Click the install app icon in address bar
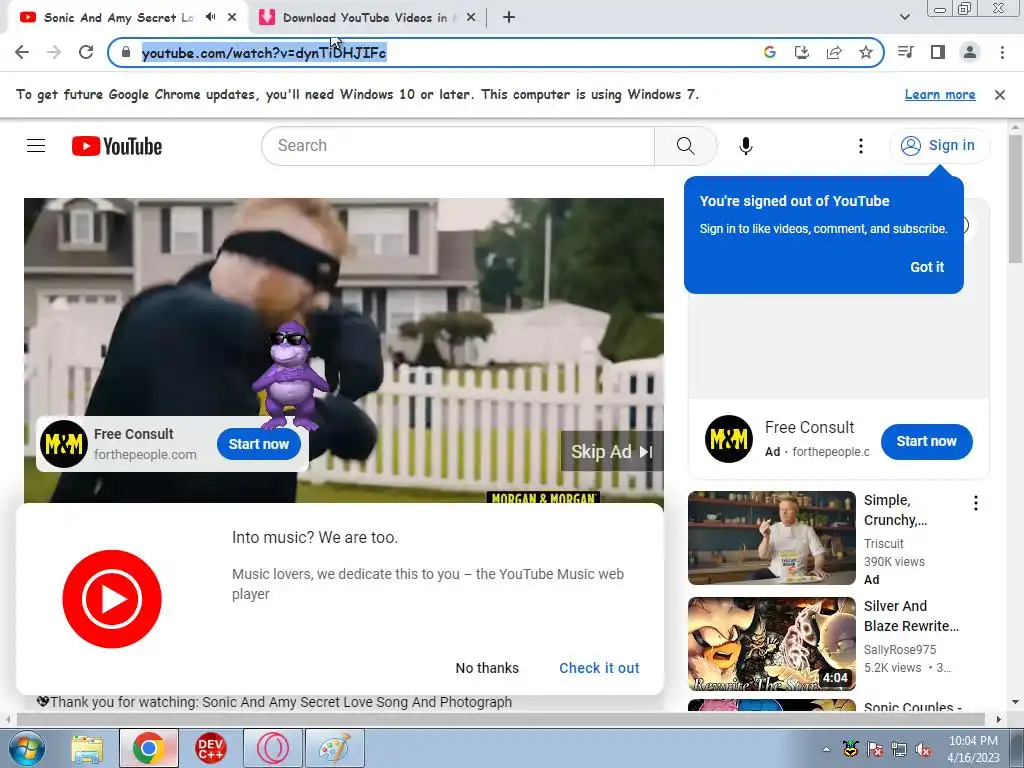 point(802,52)
